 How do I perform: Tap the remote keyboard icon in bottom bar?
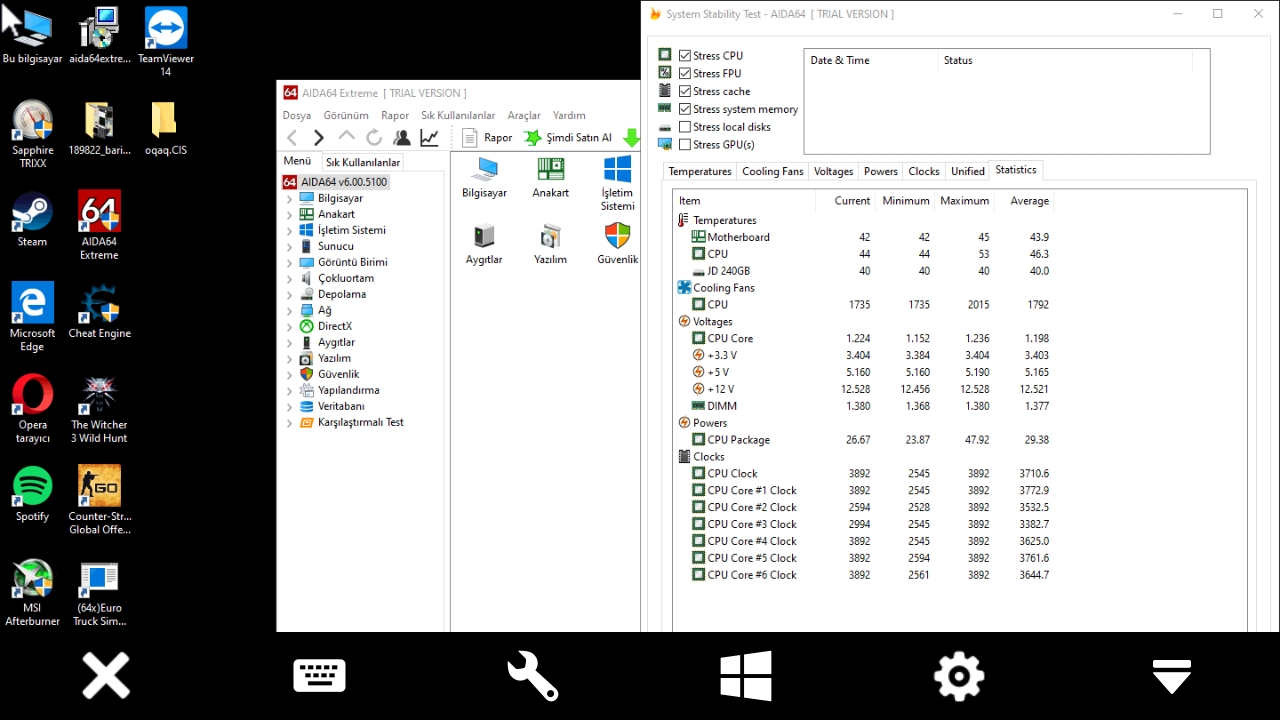click(319, 676)
